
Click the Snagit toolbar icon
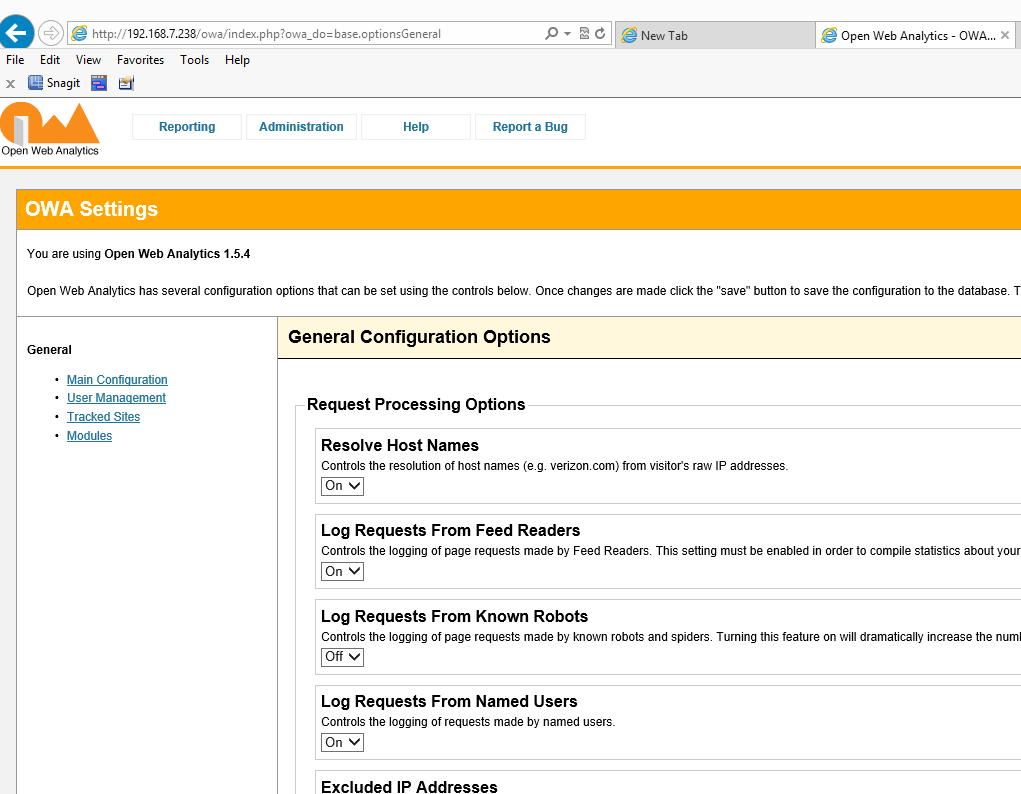tap(54, 83)
